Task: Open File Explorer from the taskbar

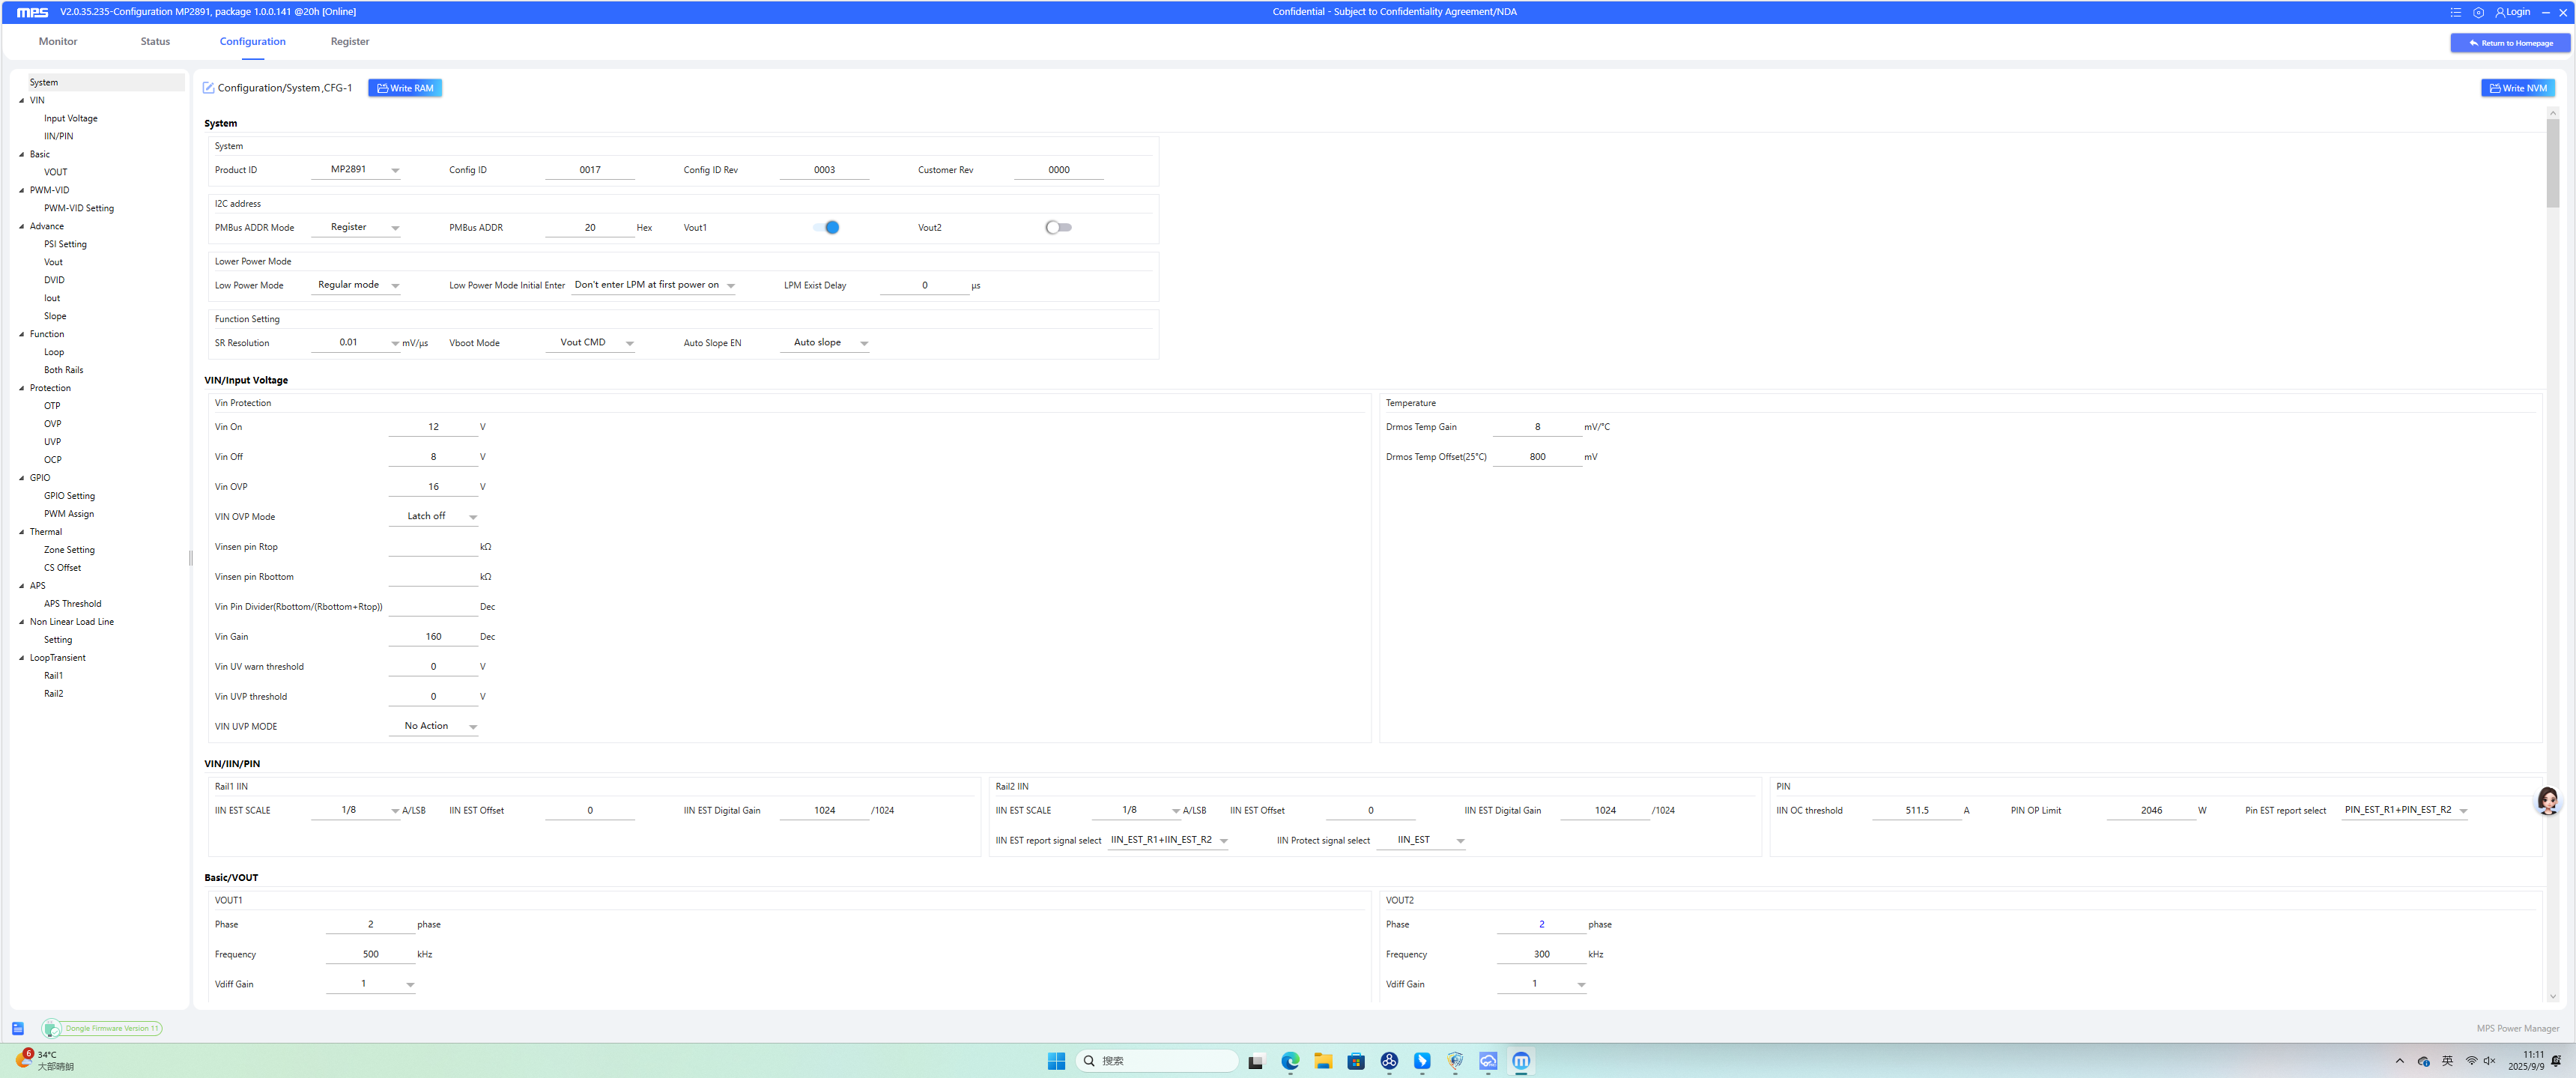Action: (1323, 1061)
